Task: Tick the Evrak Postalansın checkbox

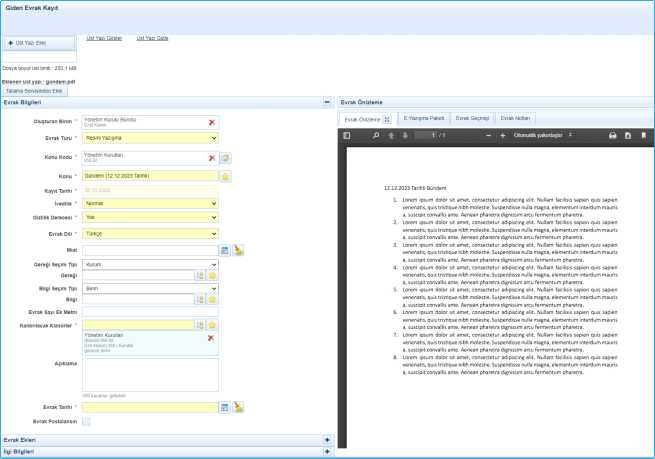Action: 86,422
